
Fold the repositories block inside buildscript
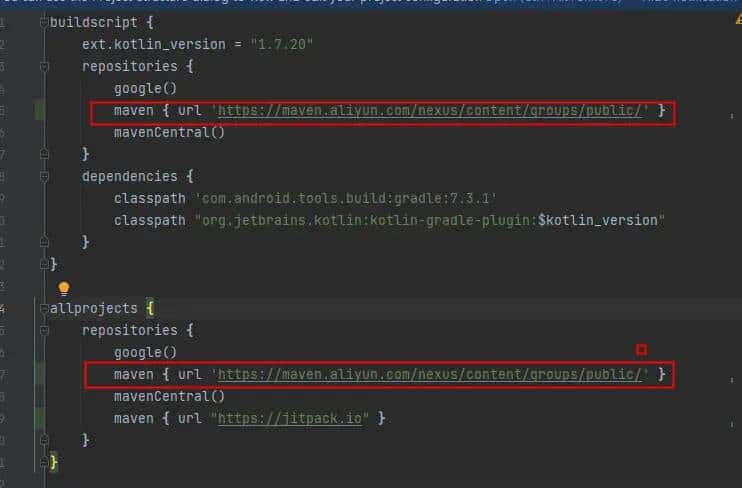(44, 66)
